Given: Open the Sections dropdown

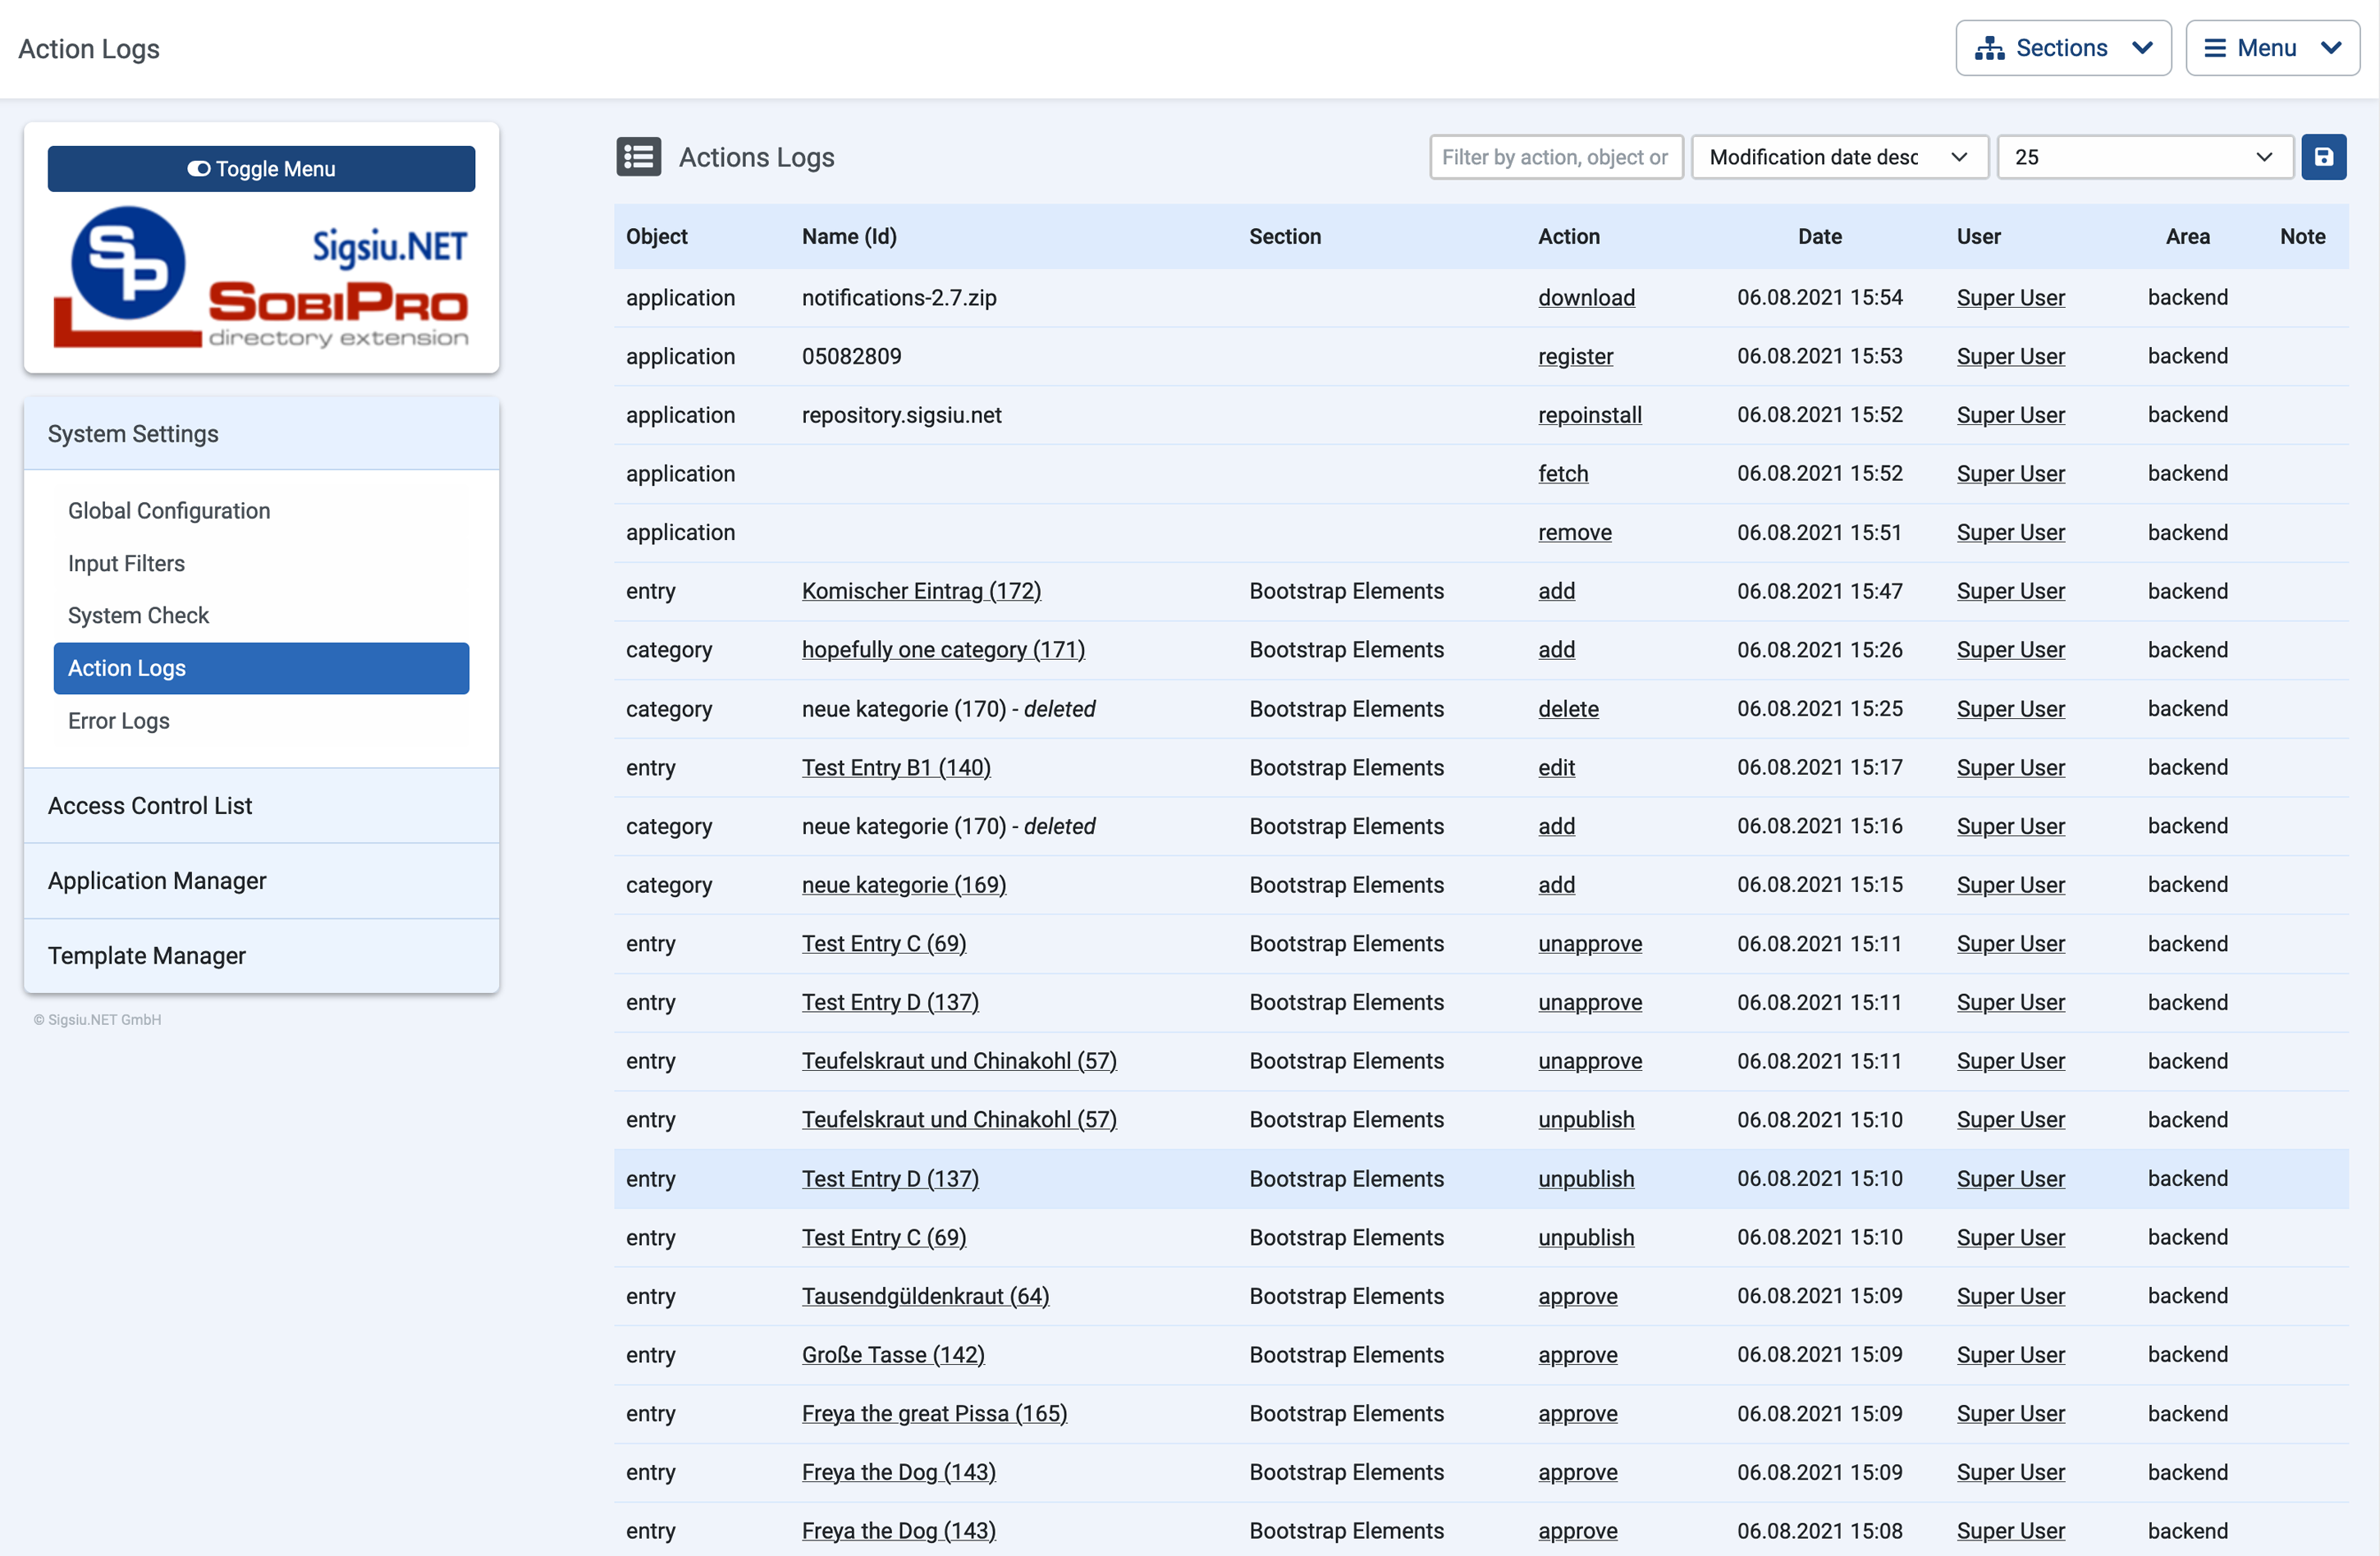Looking at the screenshot, I should click(x=2063, y=48).
